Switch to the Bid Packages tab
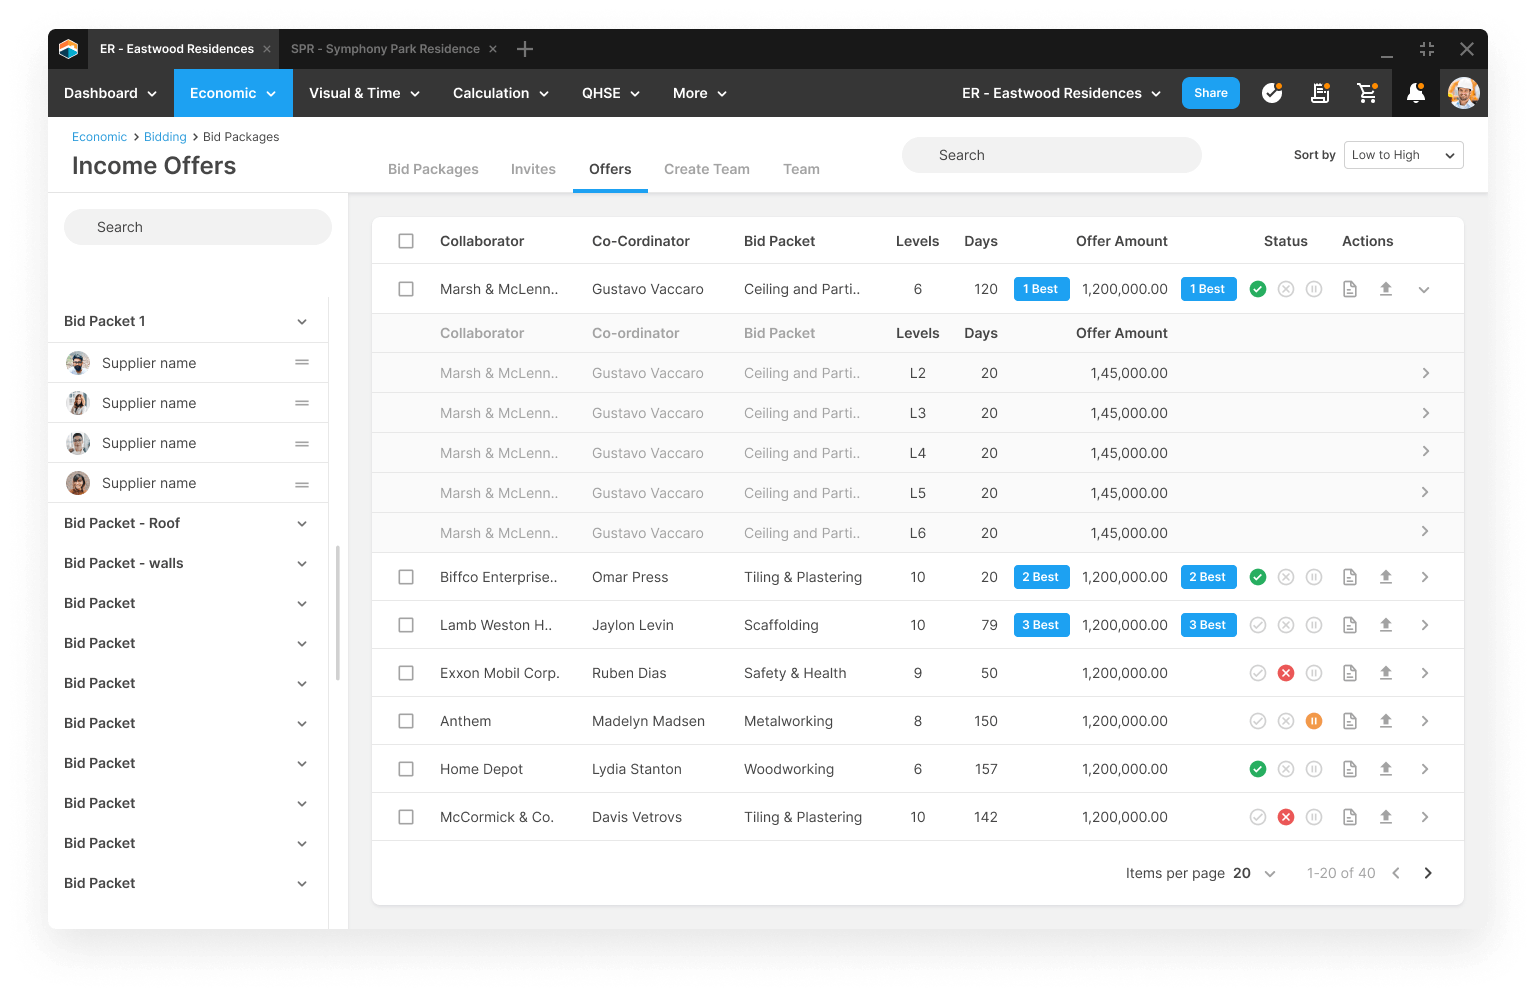 [x=433, y=169]
